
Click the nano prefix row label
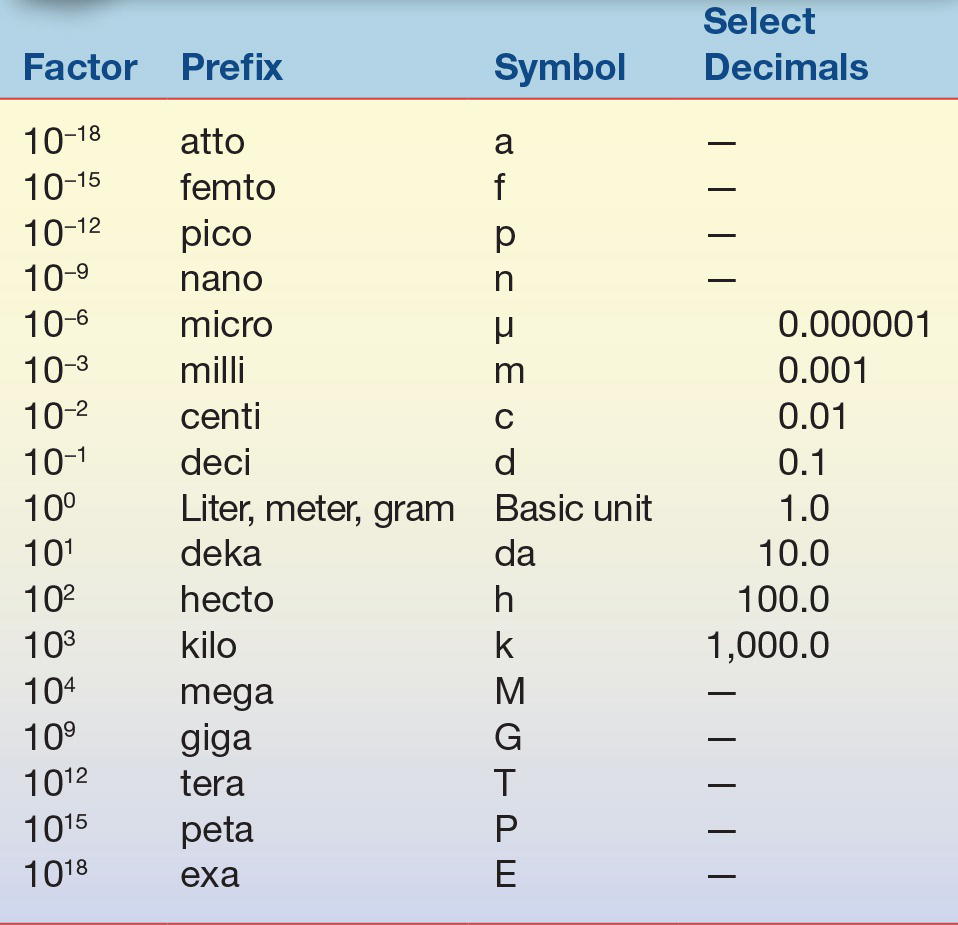(221, 279)
